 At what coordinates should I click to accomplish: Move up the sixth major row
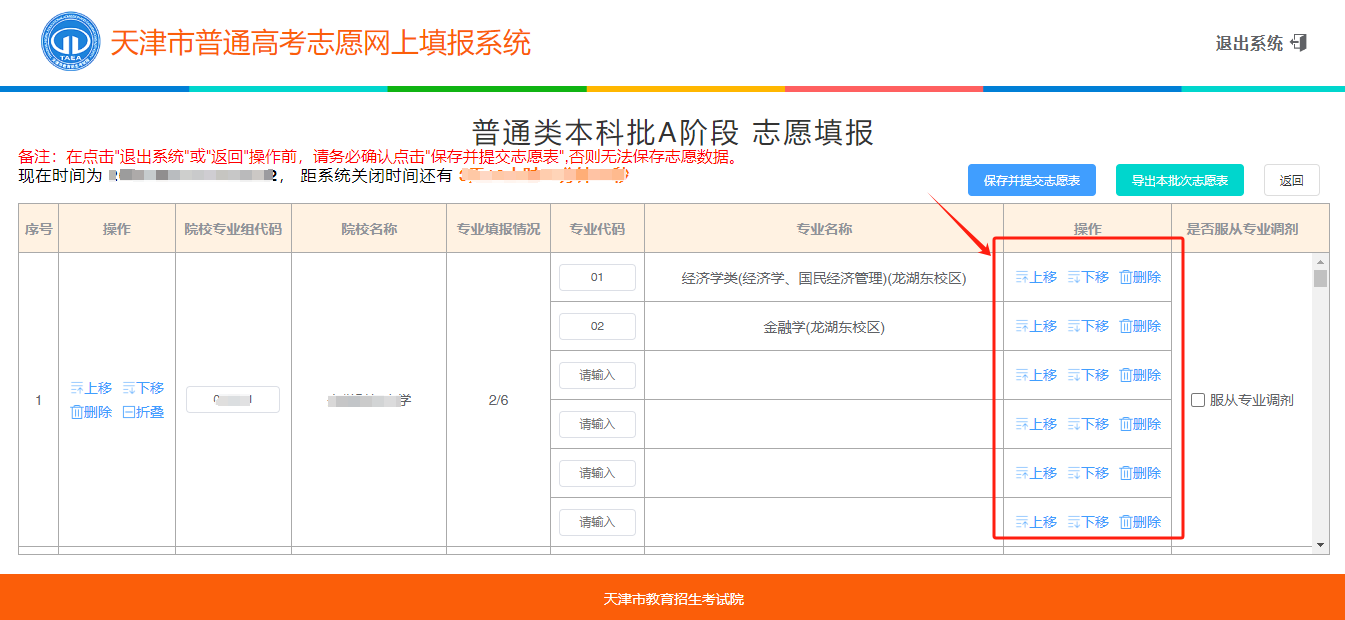pyautogui.click(x=1036, y=522)
